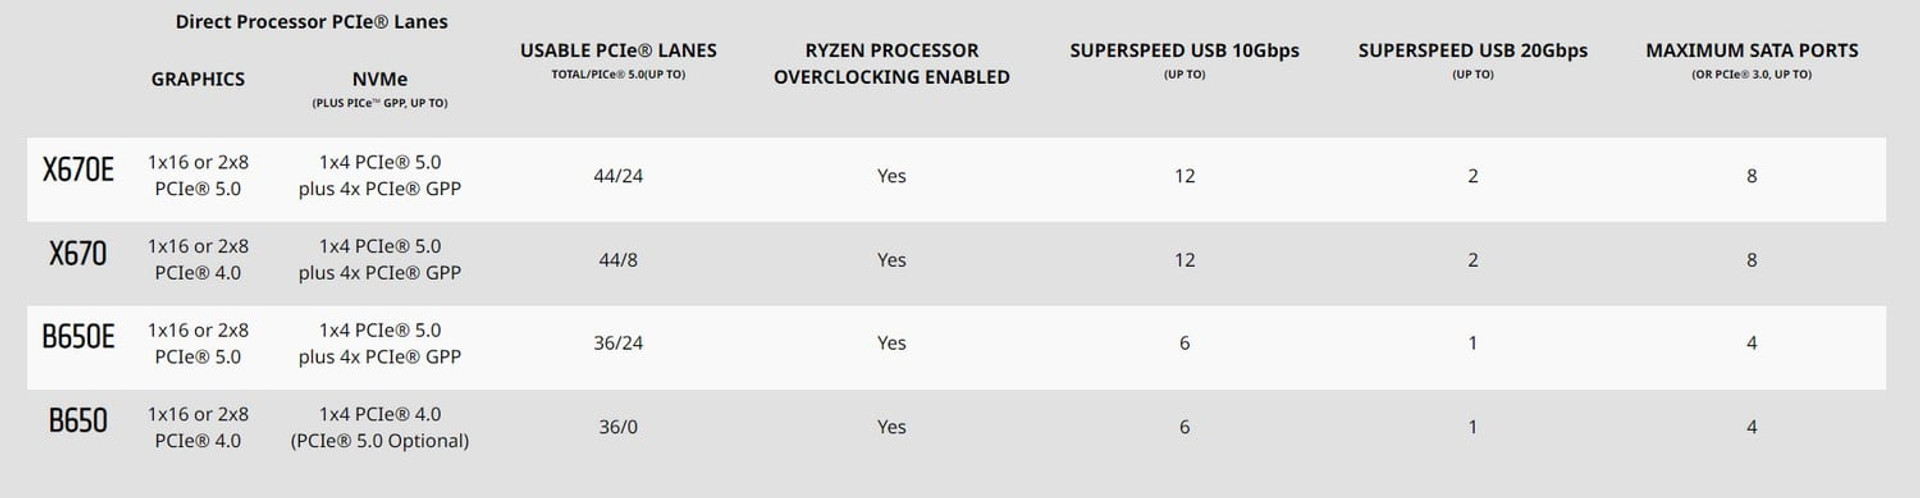Click the 44/24 lanes value for X670E
Screen dimensions: 1920x498
point(618,176)
